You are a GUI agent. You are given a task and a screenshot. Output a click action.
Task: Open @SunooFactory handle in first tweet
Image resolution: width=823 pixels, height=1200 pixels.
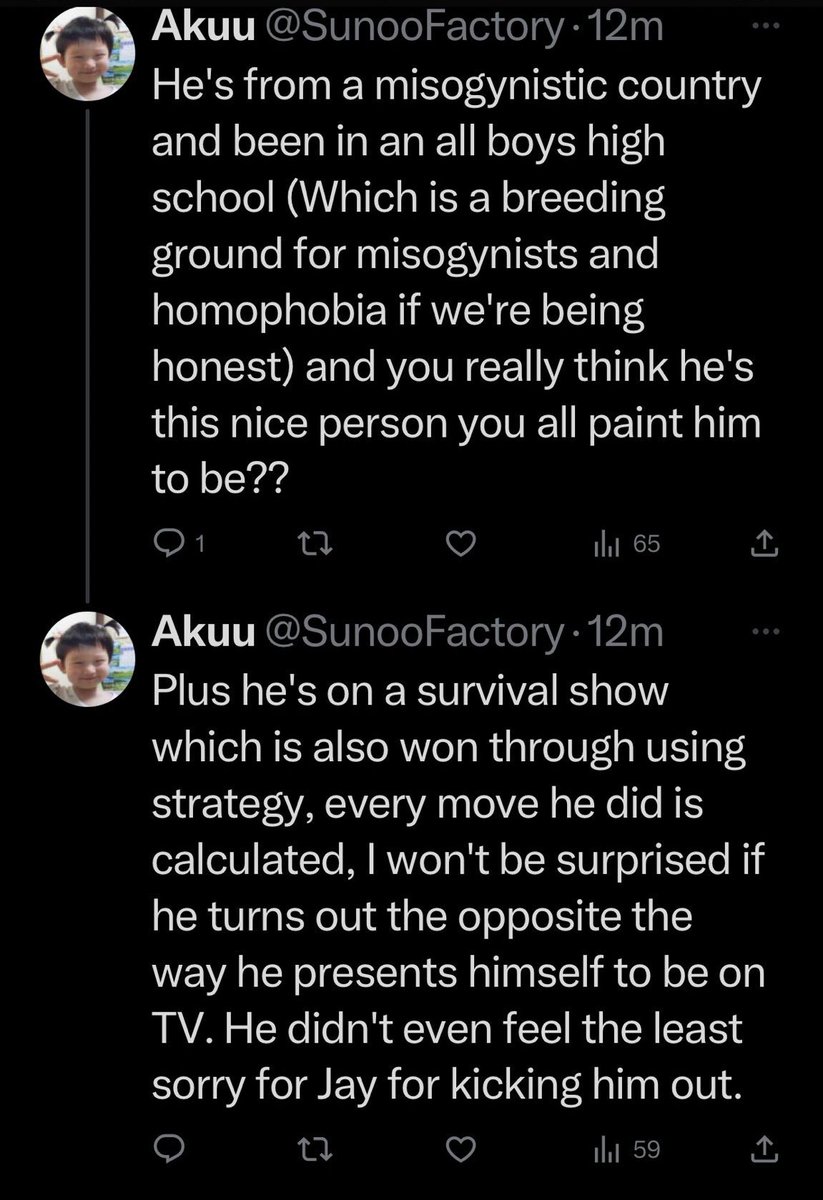tap(411, 29)
